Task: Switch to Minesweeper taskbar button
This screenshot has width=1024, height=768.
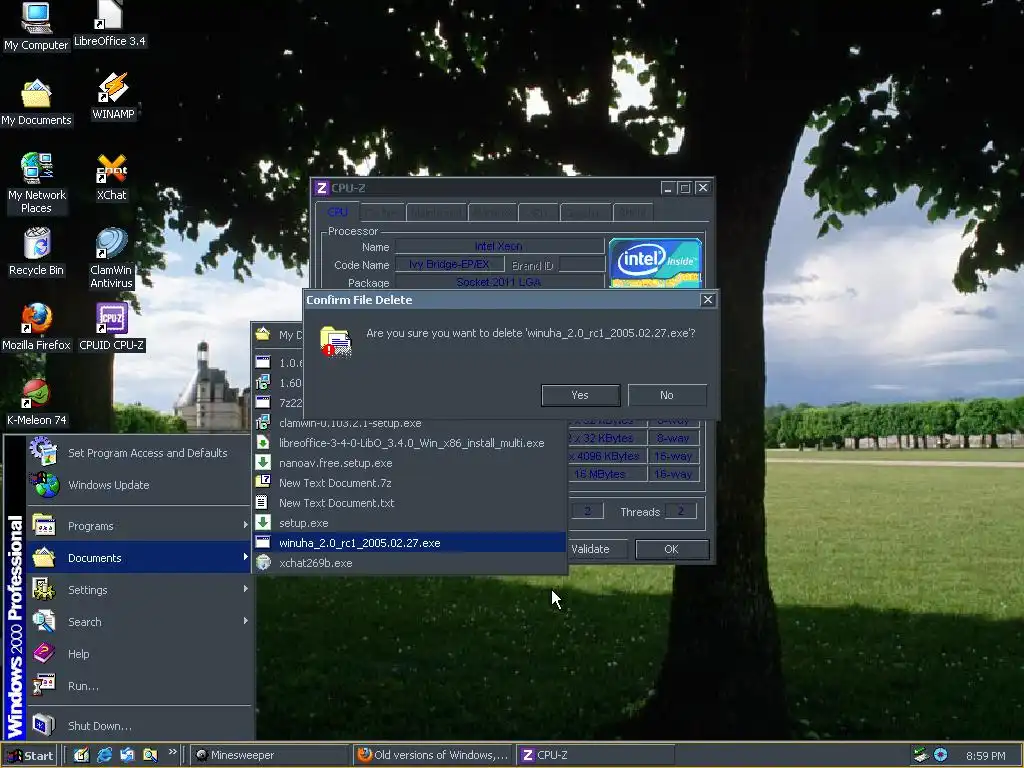Action: pyautogui.click(x=270, y=755)
